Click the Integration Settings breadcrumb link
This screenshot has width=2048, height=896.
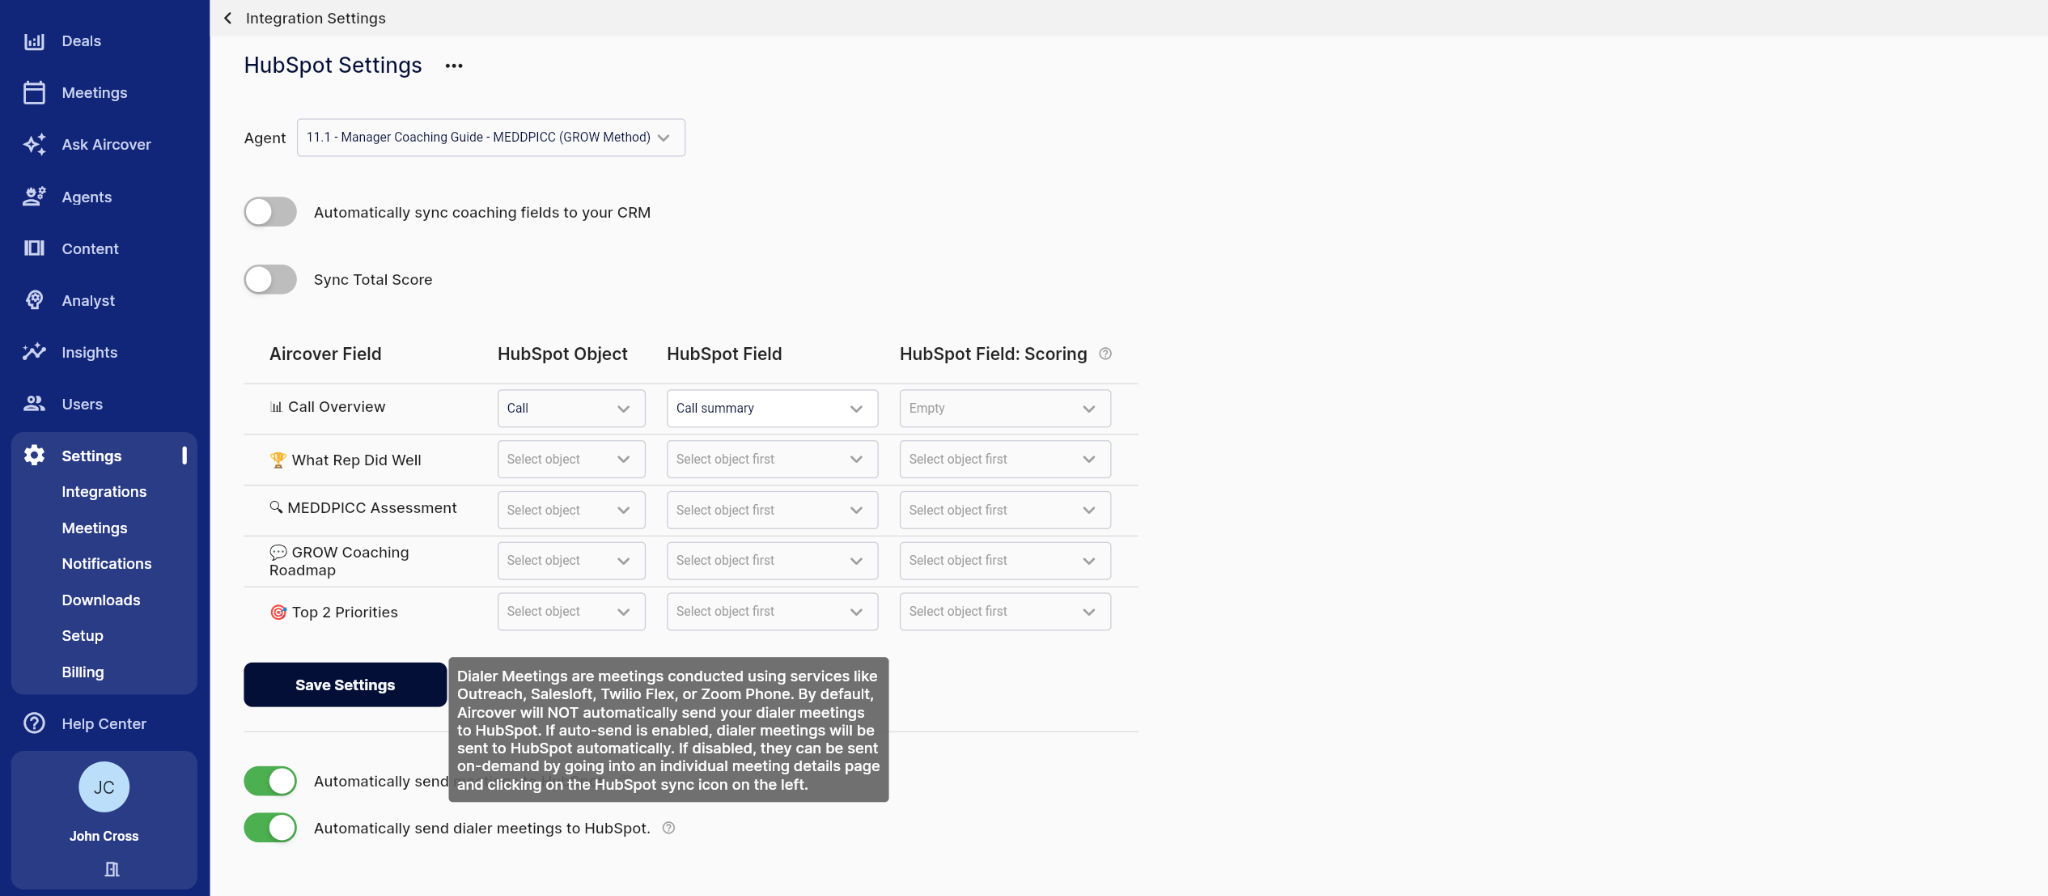tap(315, 18)
